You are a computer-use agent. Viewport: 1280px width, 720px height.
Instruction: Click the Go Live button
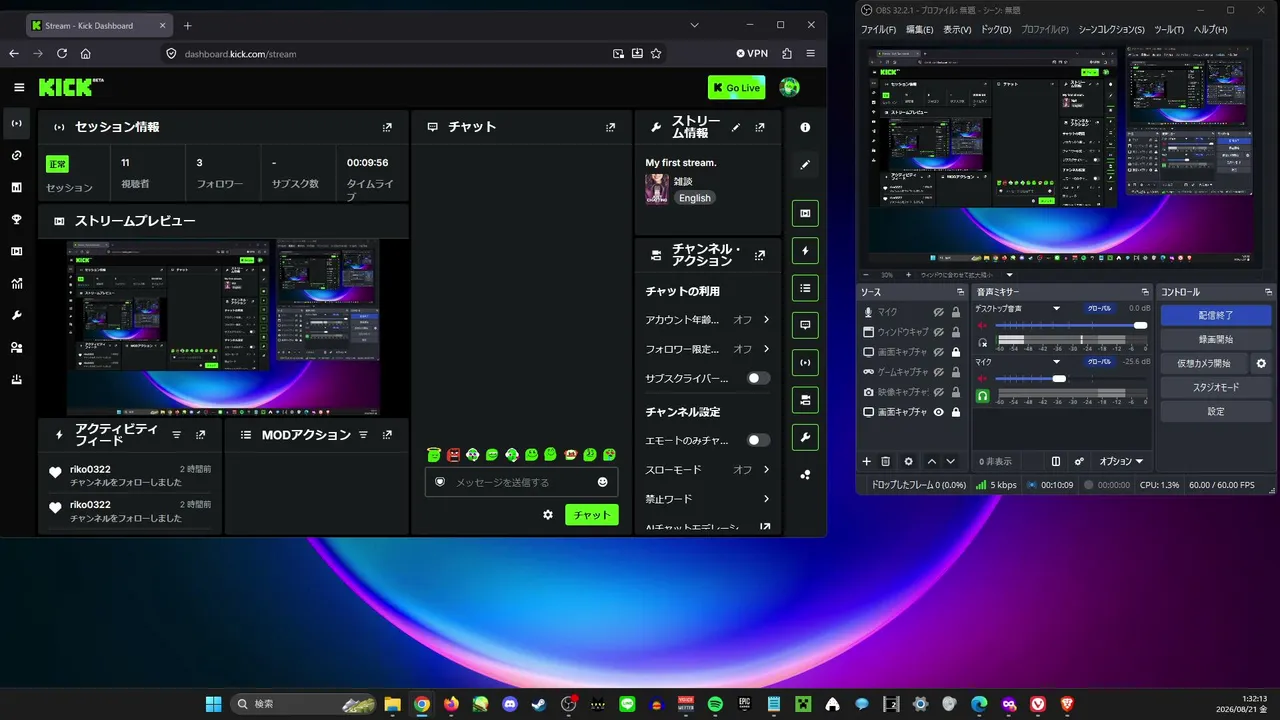click(736, 88)
